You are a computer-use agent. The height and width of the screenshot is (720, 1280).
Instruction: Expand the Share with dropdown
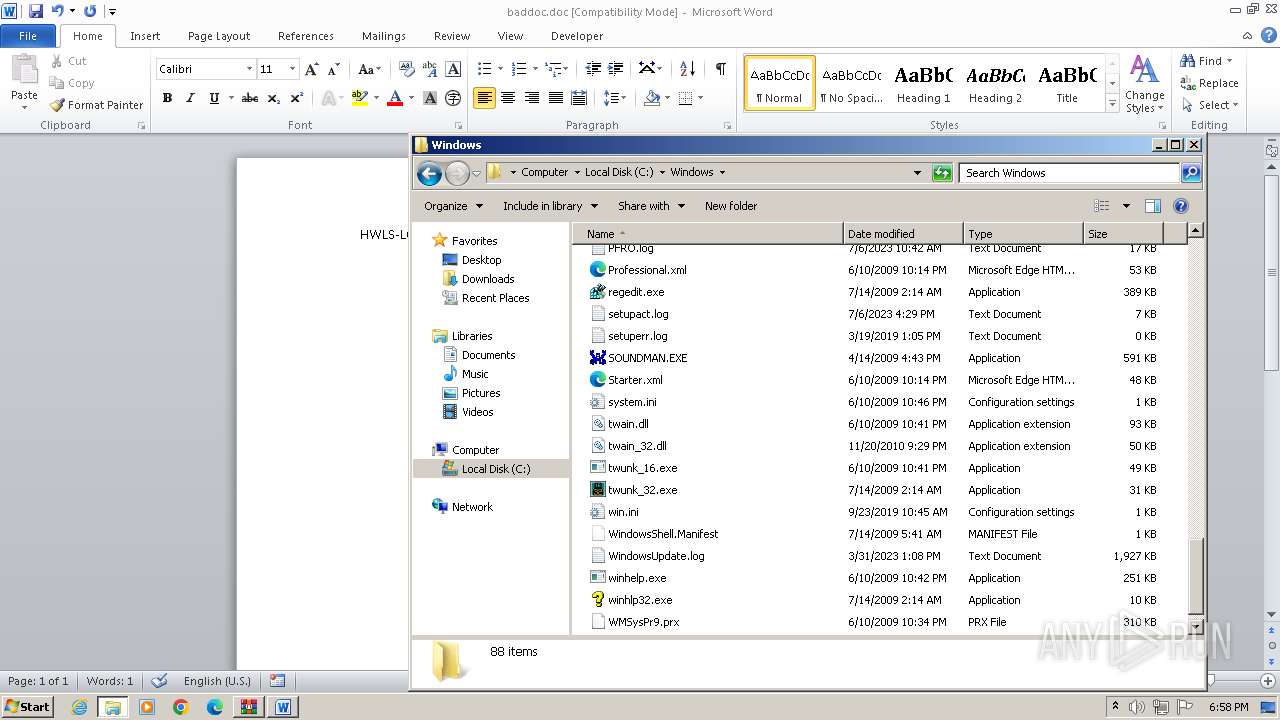pos(651,206)
